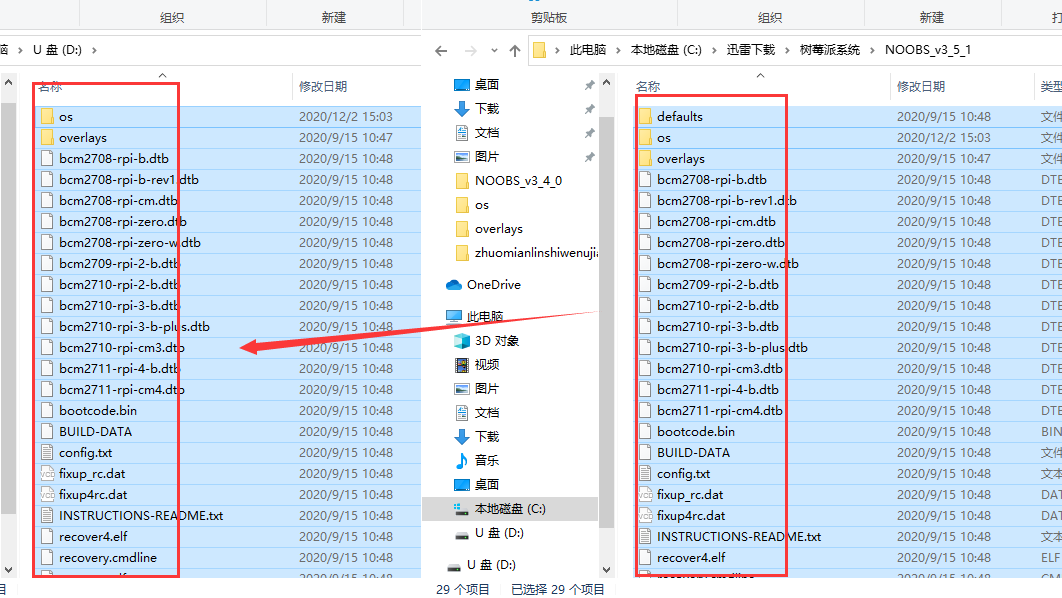Select 本地磁盘 (C:) drive in sidebar
1062x598 pixels.
pos(510,509)
